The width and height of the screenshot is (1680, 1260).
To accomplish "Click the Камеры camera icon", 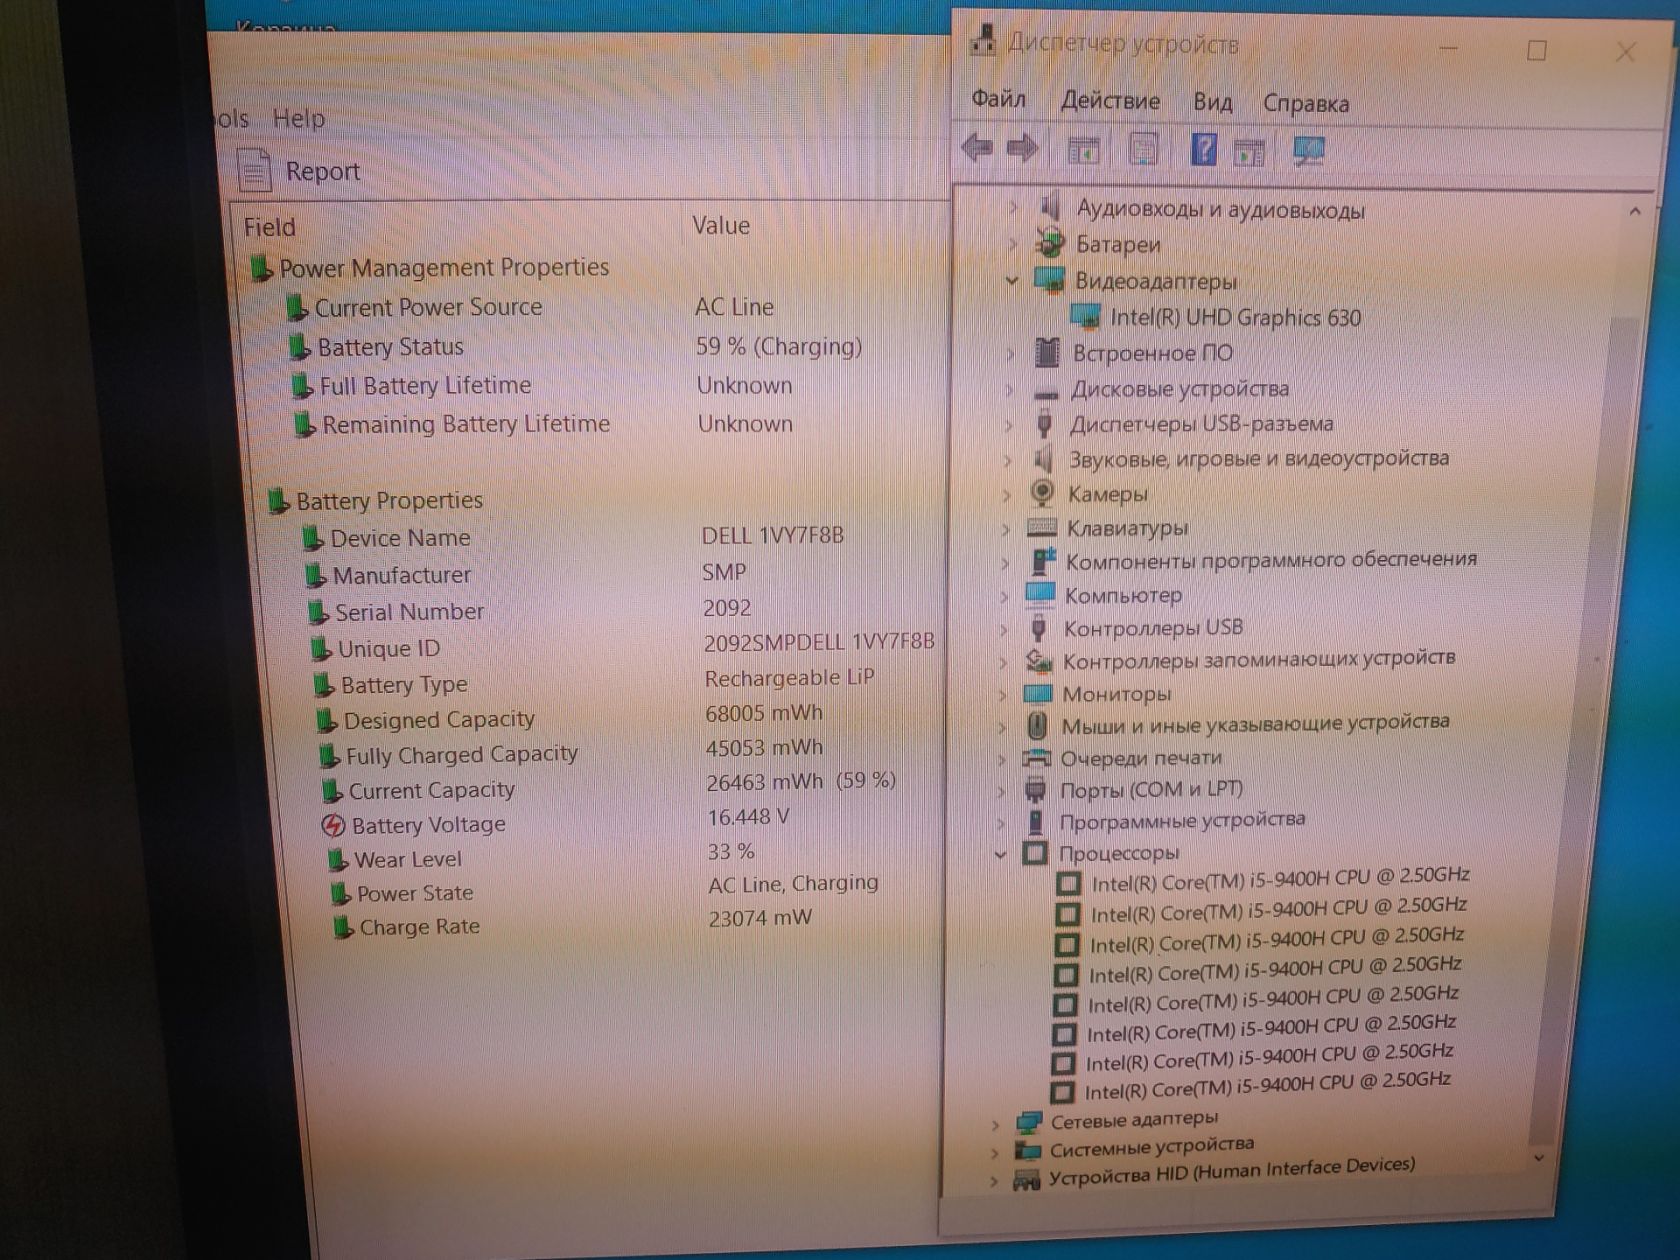I will click(x=1042, y=493).
